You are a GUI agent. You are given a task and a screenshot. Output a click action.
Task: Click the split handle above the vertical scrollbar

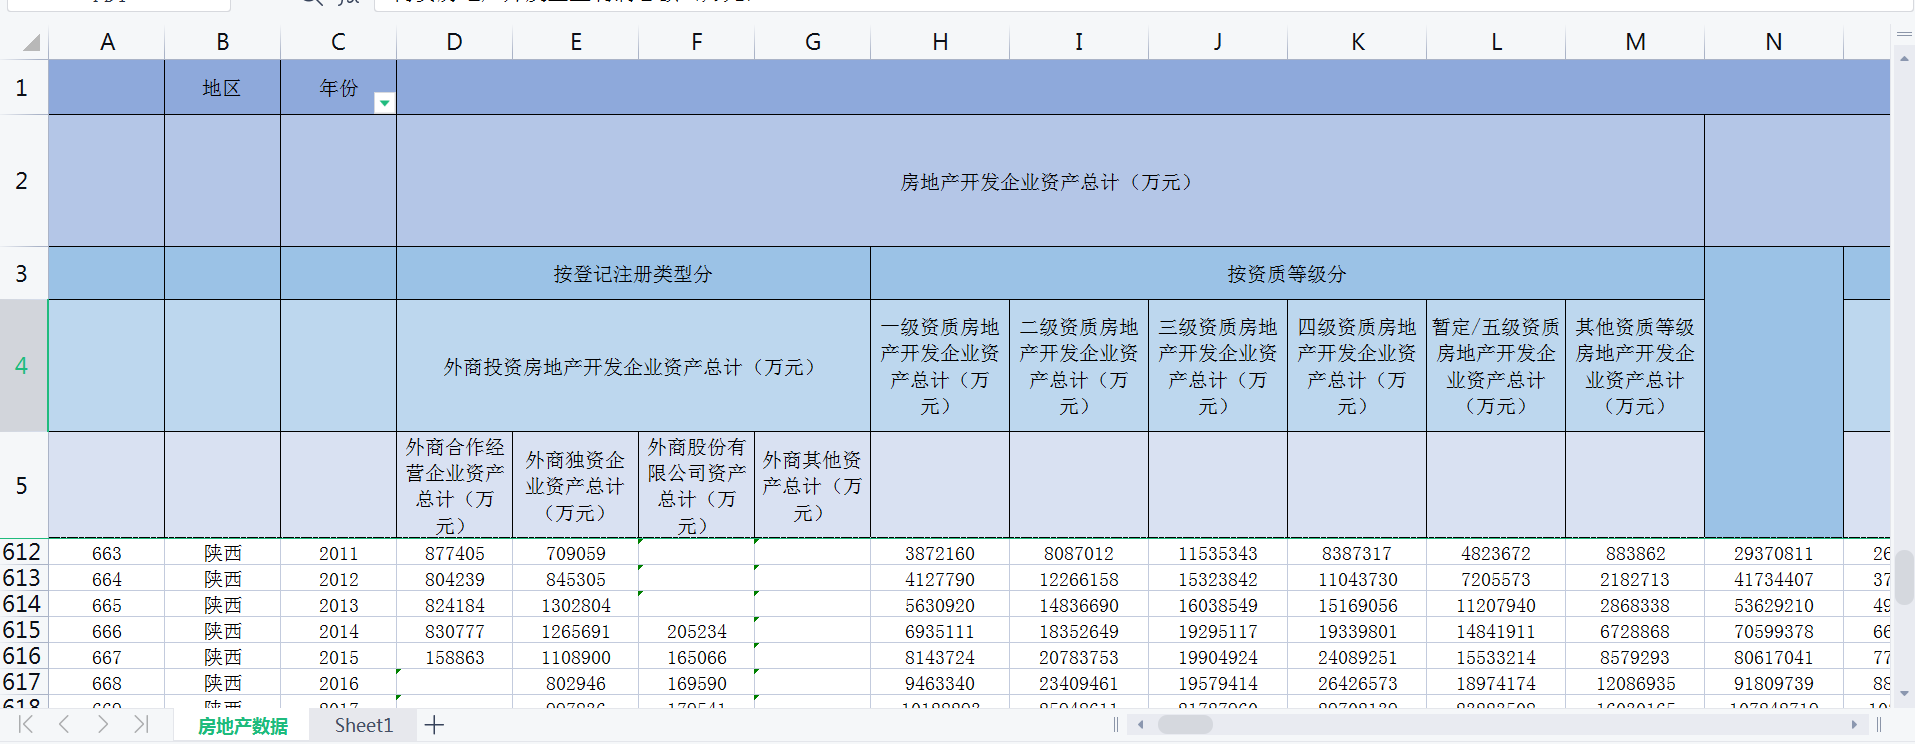(x=1904, y=35)
